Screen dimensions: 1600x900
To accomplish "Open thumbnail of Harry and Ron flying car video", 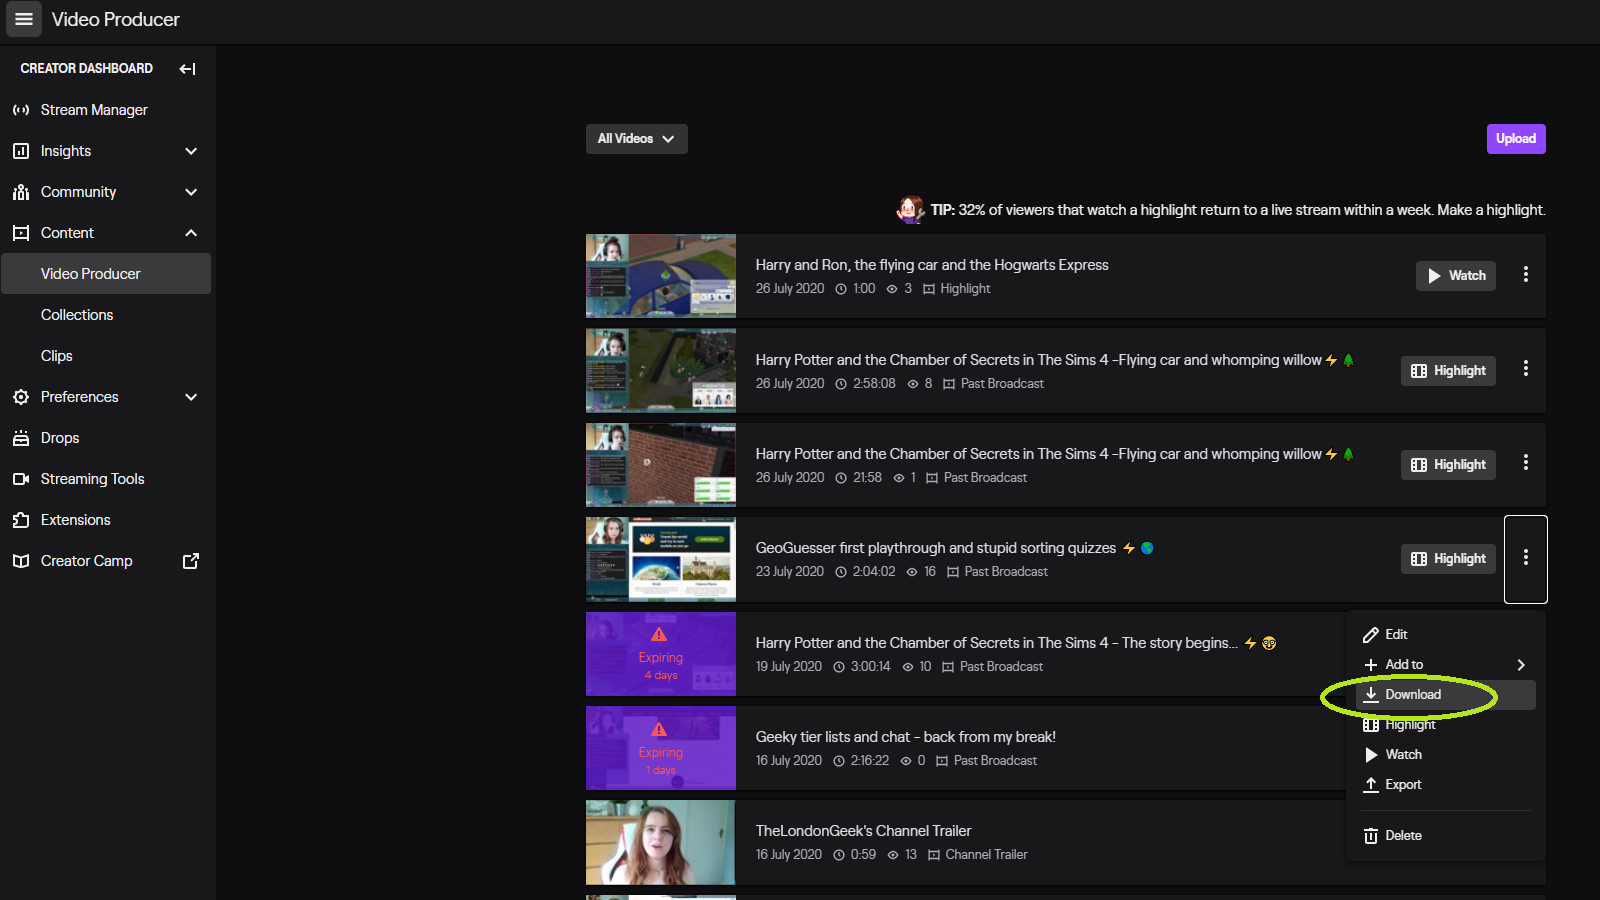I will (x=661, y=276).
